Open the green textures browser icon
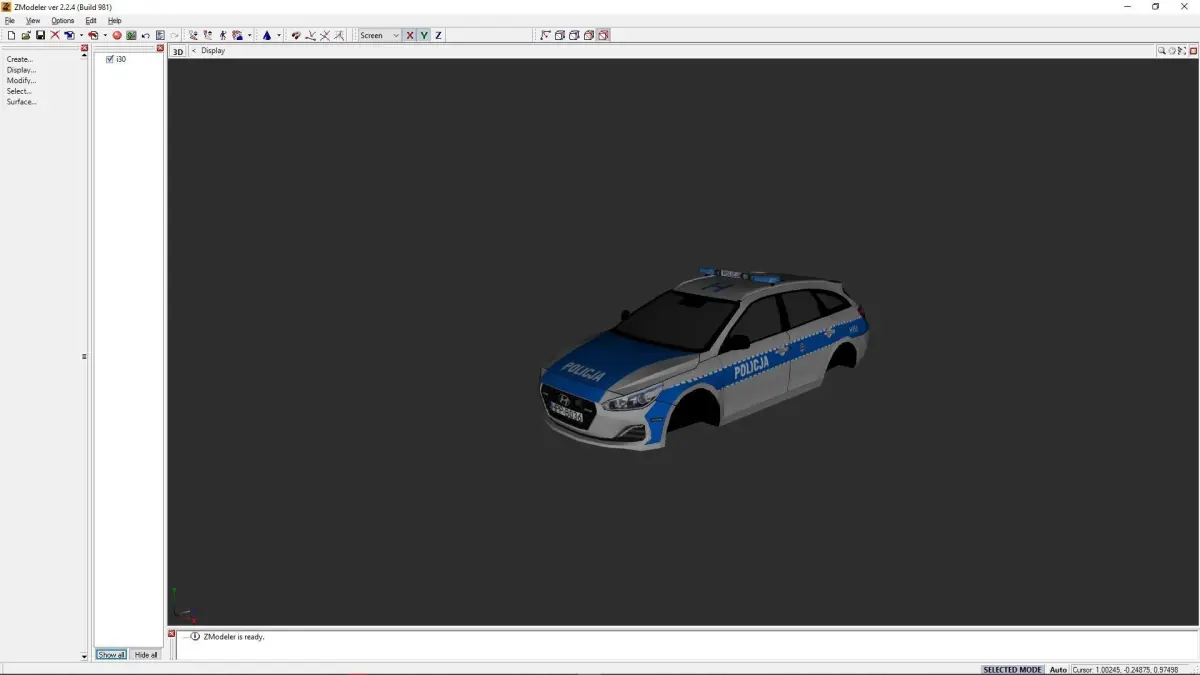 click(x=131, y=35)
